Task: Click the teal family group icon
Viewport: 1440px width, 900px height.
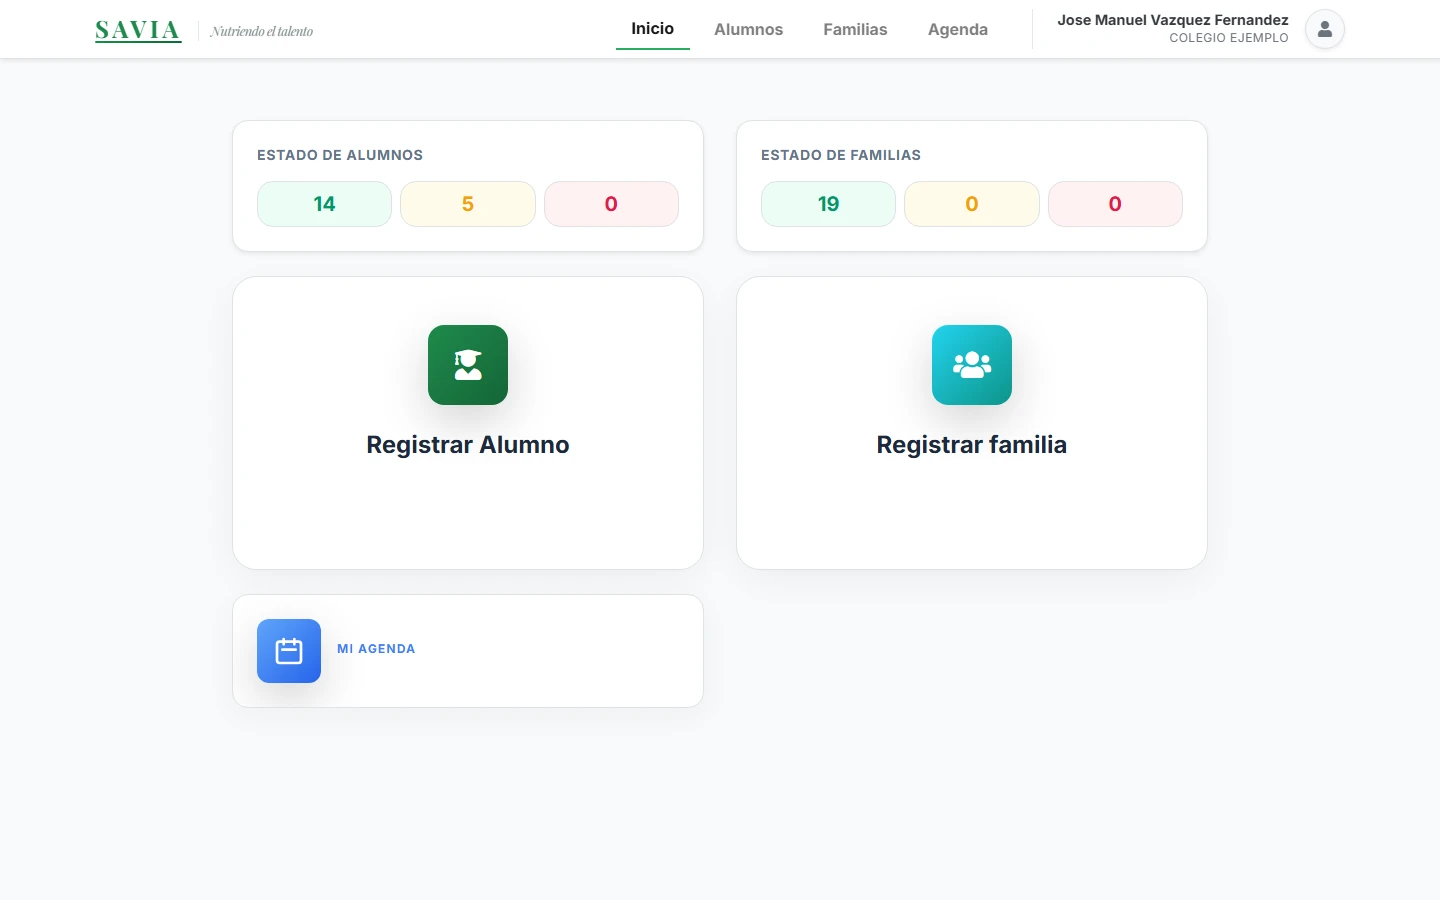Action: tap(972, 365)
